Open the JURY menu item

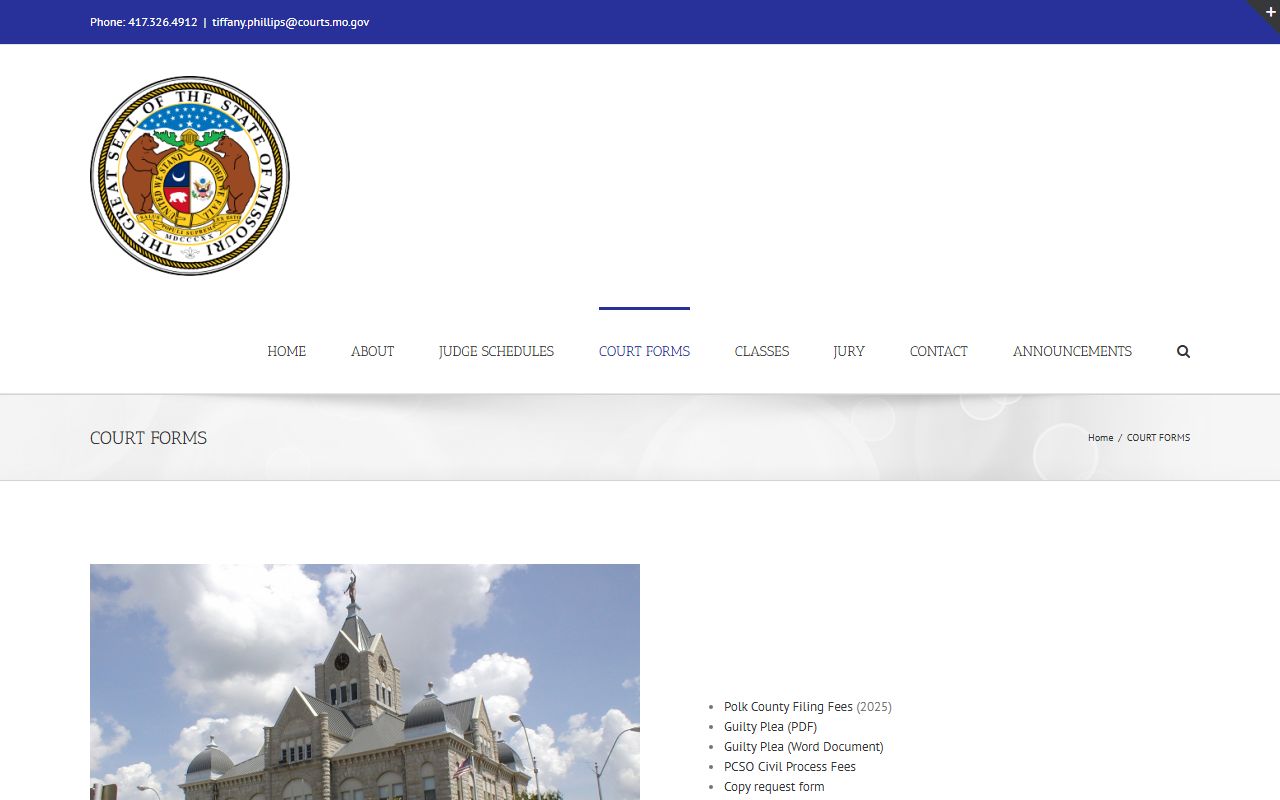[849, 351]
